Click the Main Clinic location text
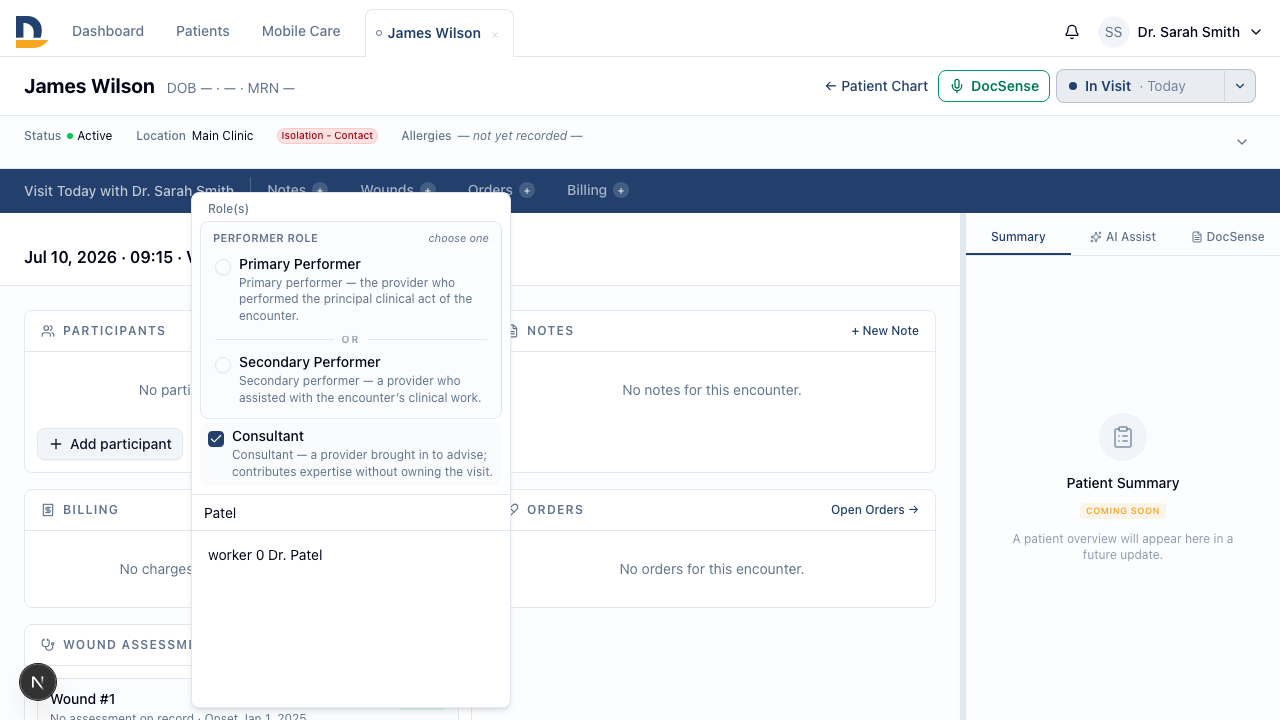 [223, 136]
